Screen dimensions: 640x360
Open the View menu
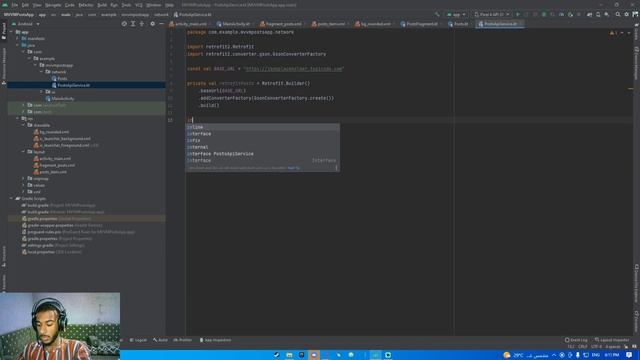37,5
